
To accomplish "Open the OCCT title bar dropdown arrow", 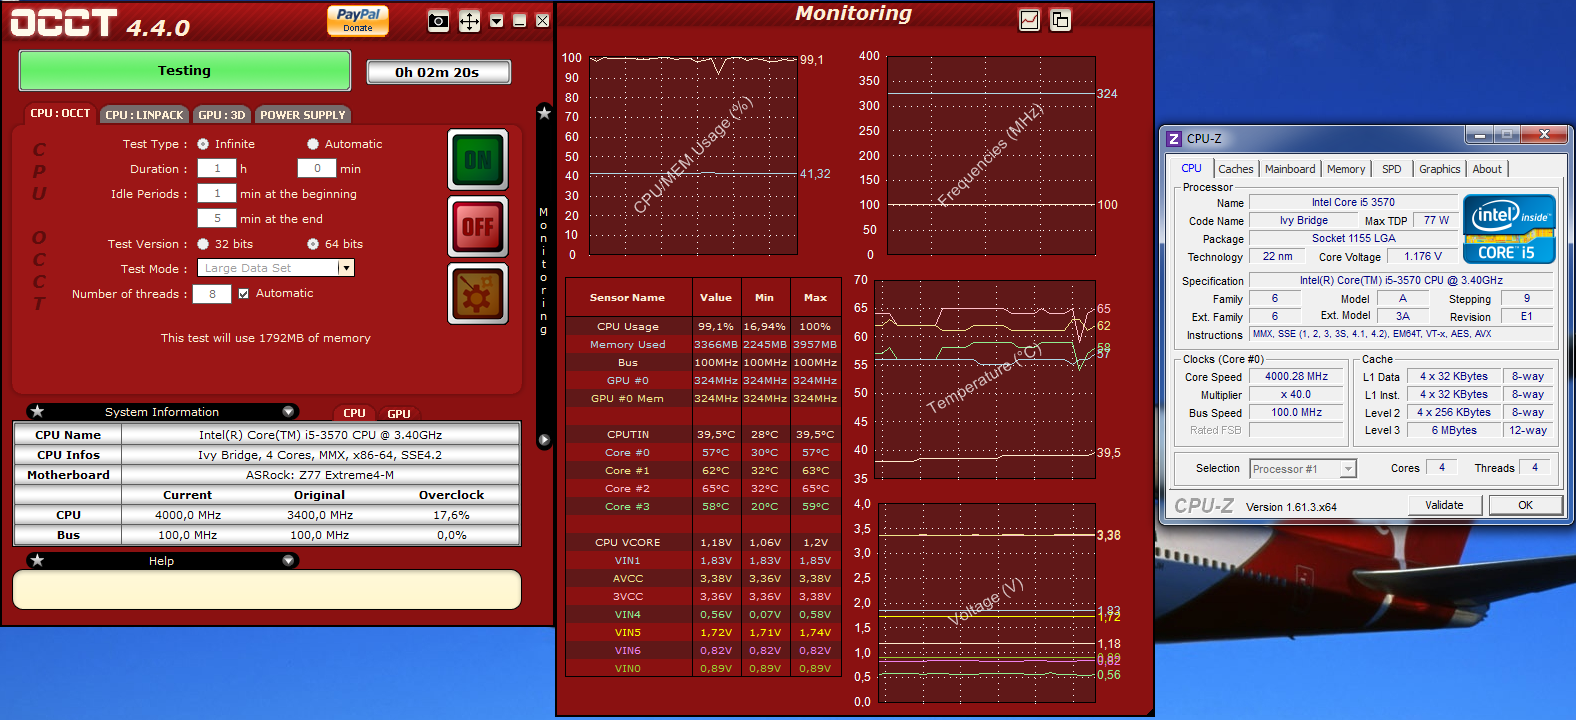I will click(496, 21).
